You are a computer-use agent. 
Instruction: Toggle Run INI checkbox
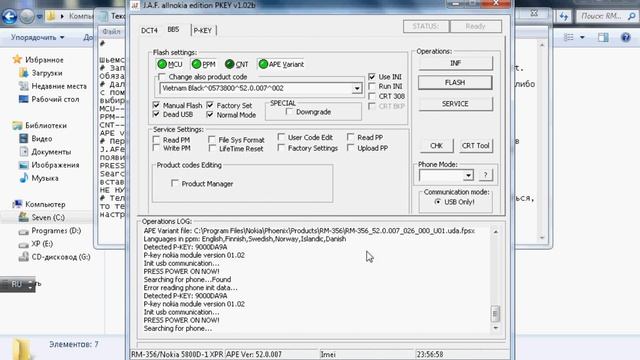point(372,87)
